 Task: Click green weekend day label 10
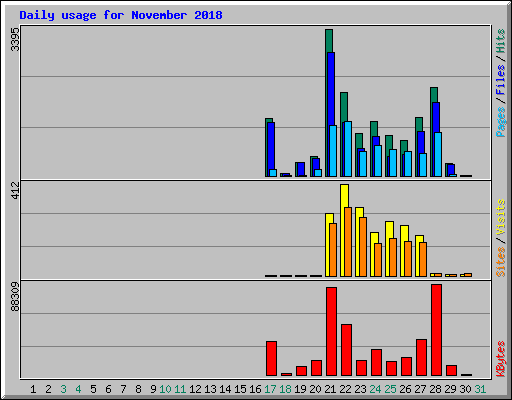(x=165, y=389)
